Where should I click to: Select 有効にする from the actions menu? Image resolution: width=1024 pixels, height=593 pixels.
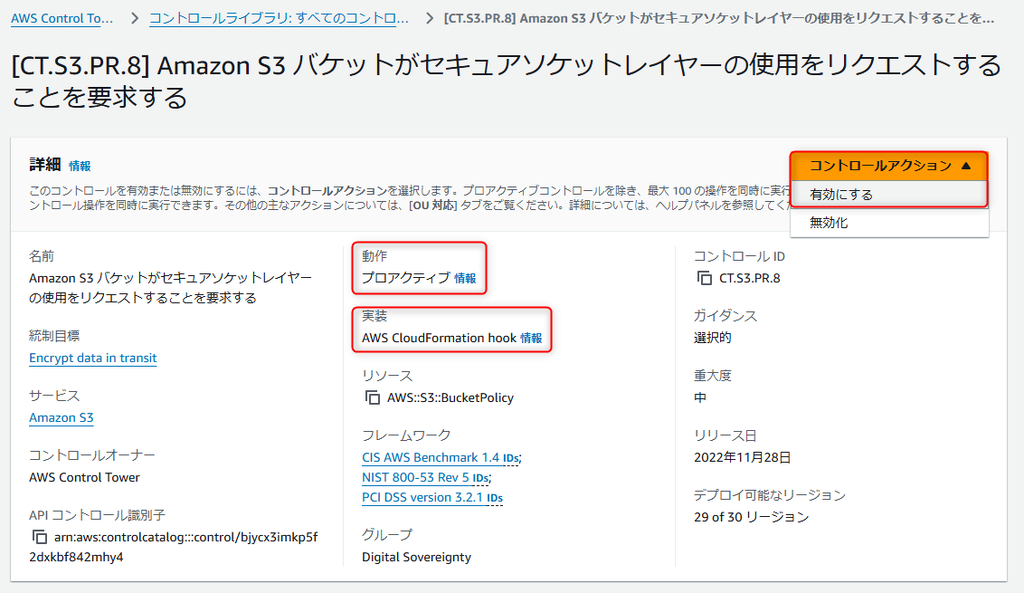coord(889,194)
